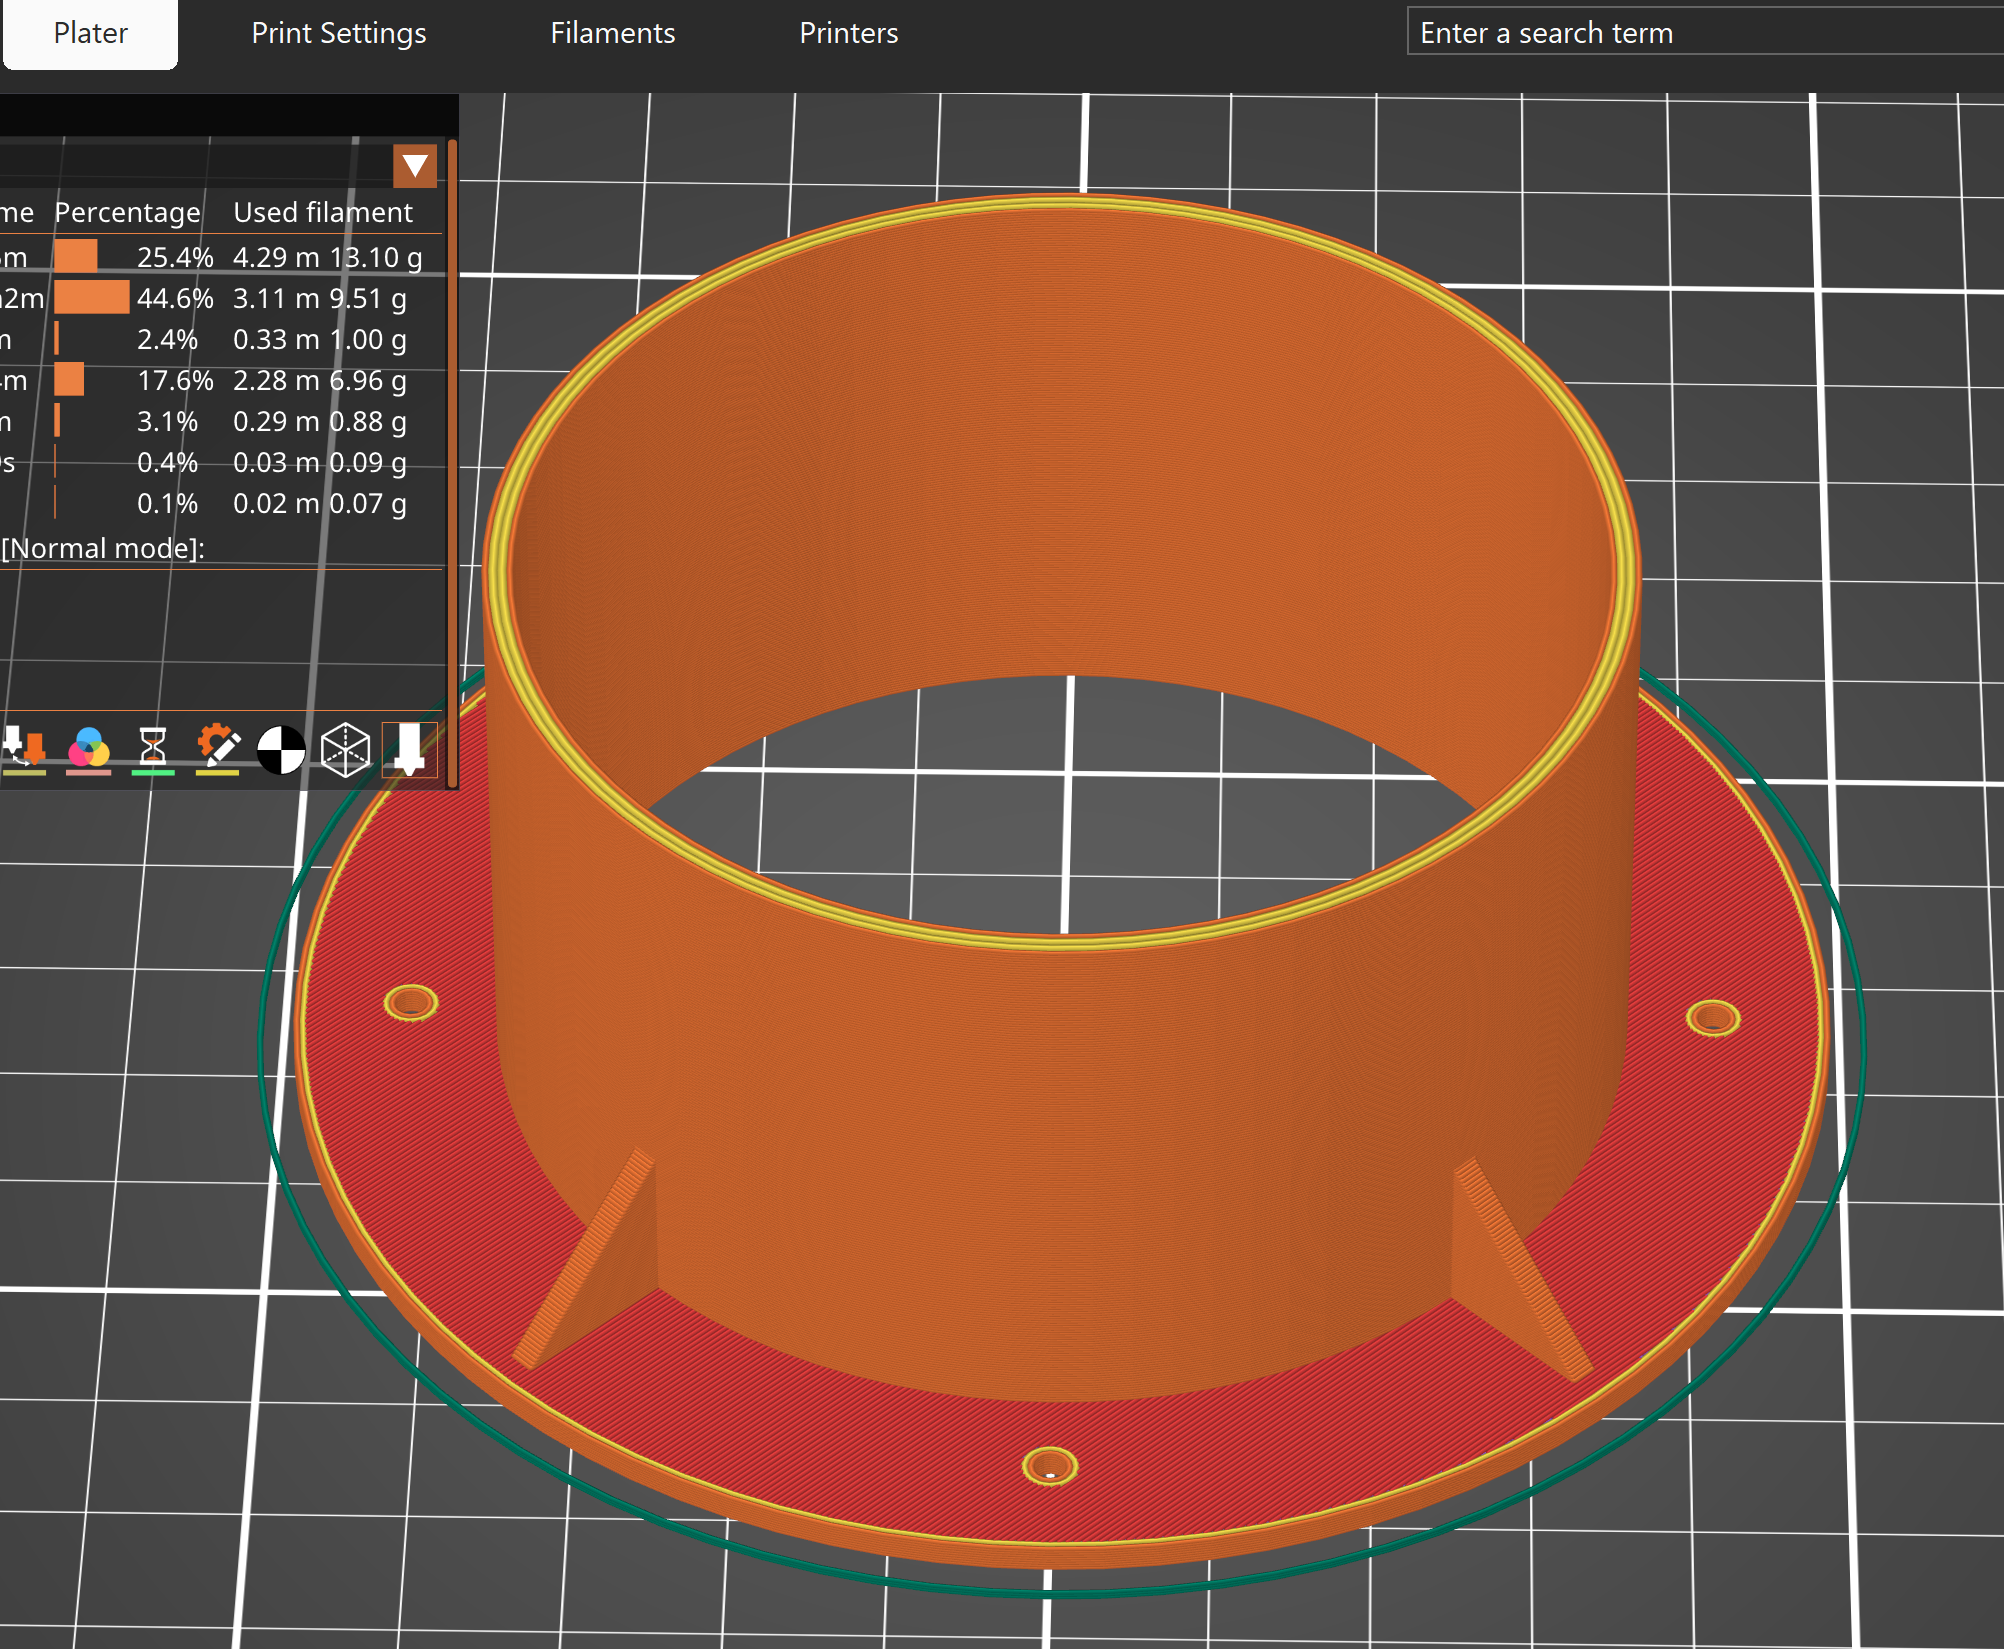
Task: Collapse the legend with the orange triangle
Action: click(x=415, y=166)
